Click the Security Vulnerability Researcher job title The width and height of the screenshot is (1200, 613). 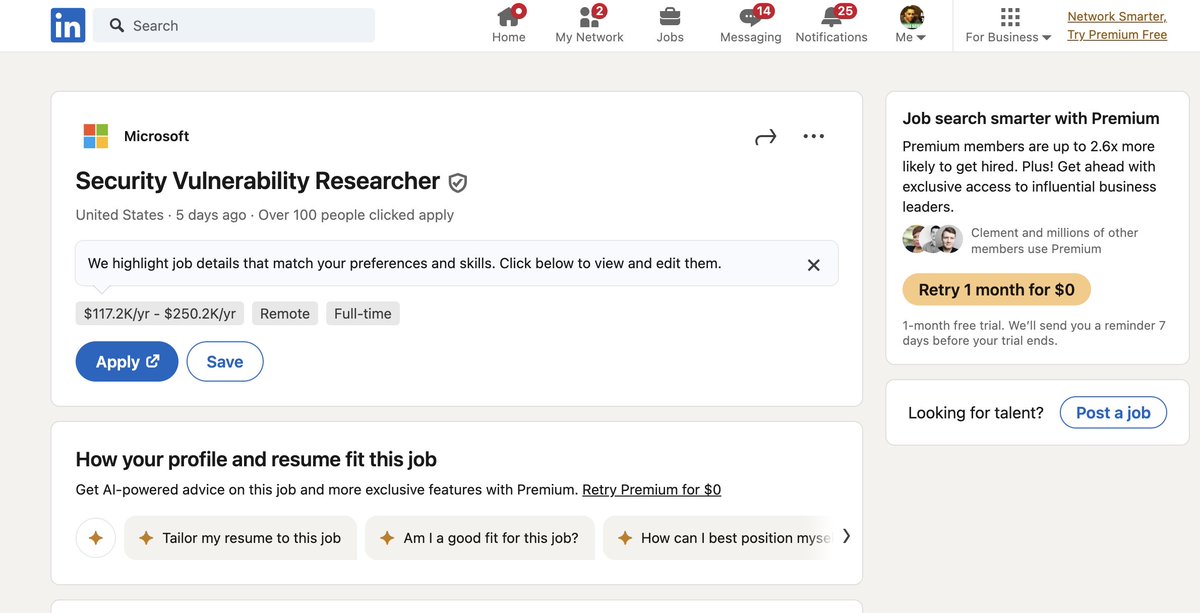258,181
